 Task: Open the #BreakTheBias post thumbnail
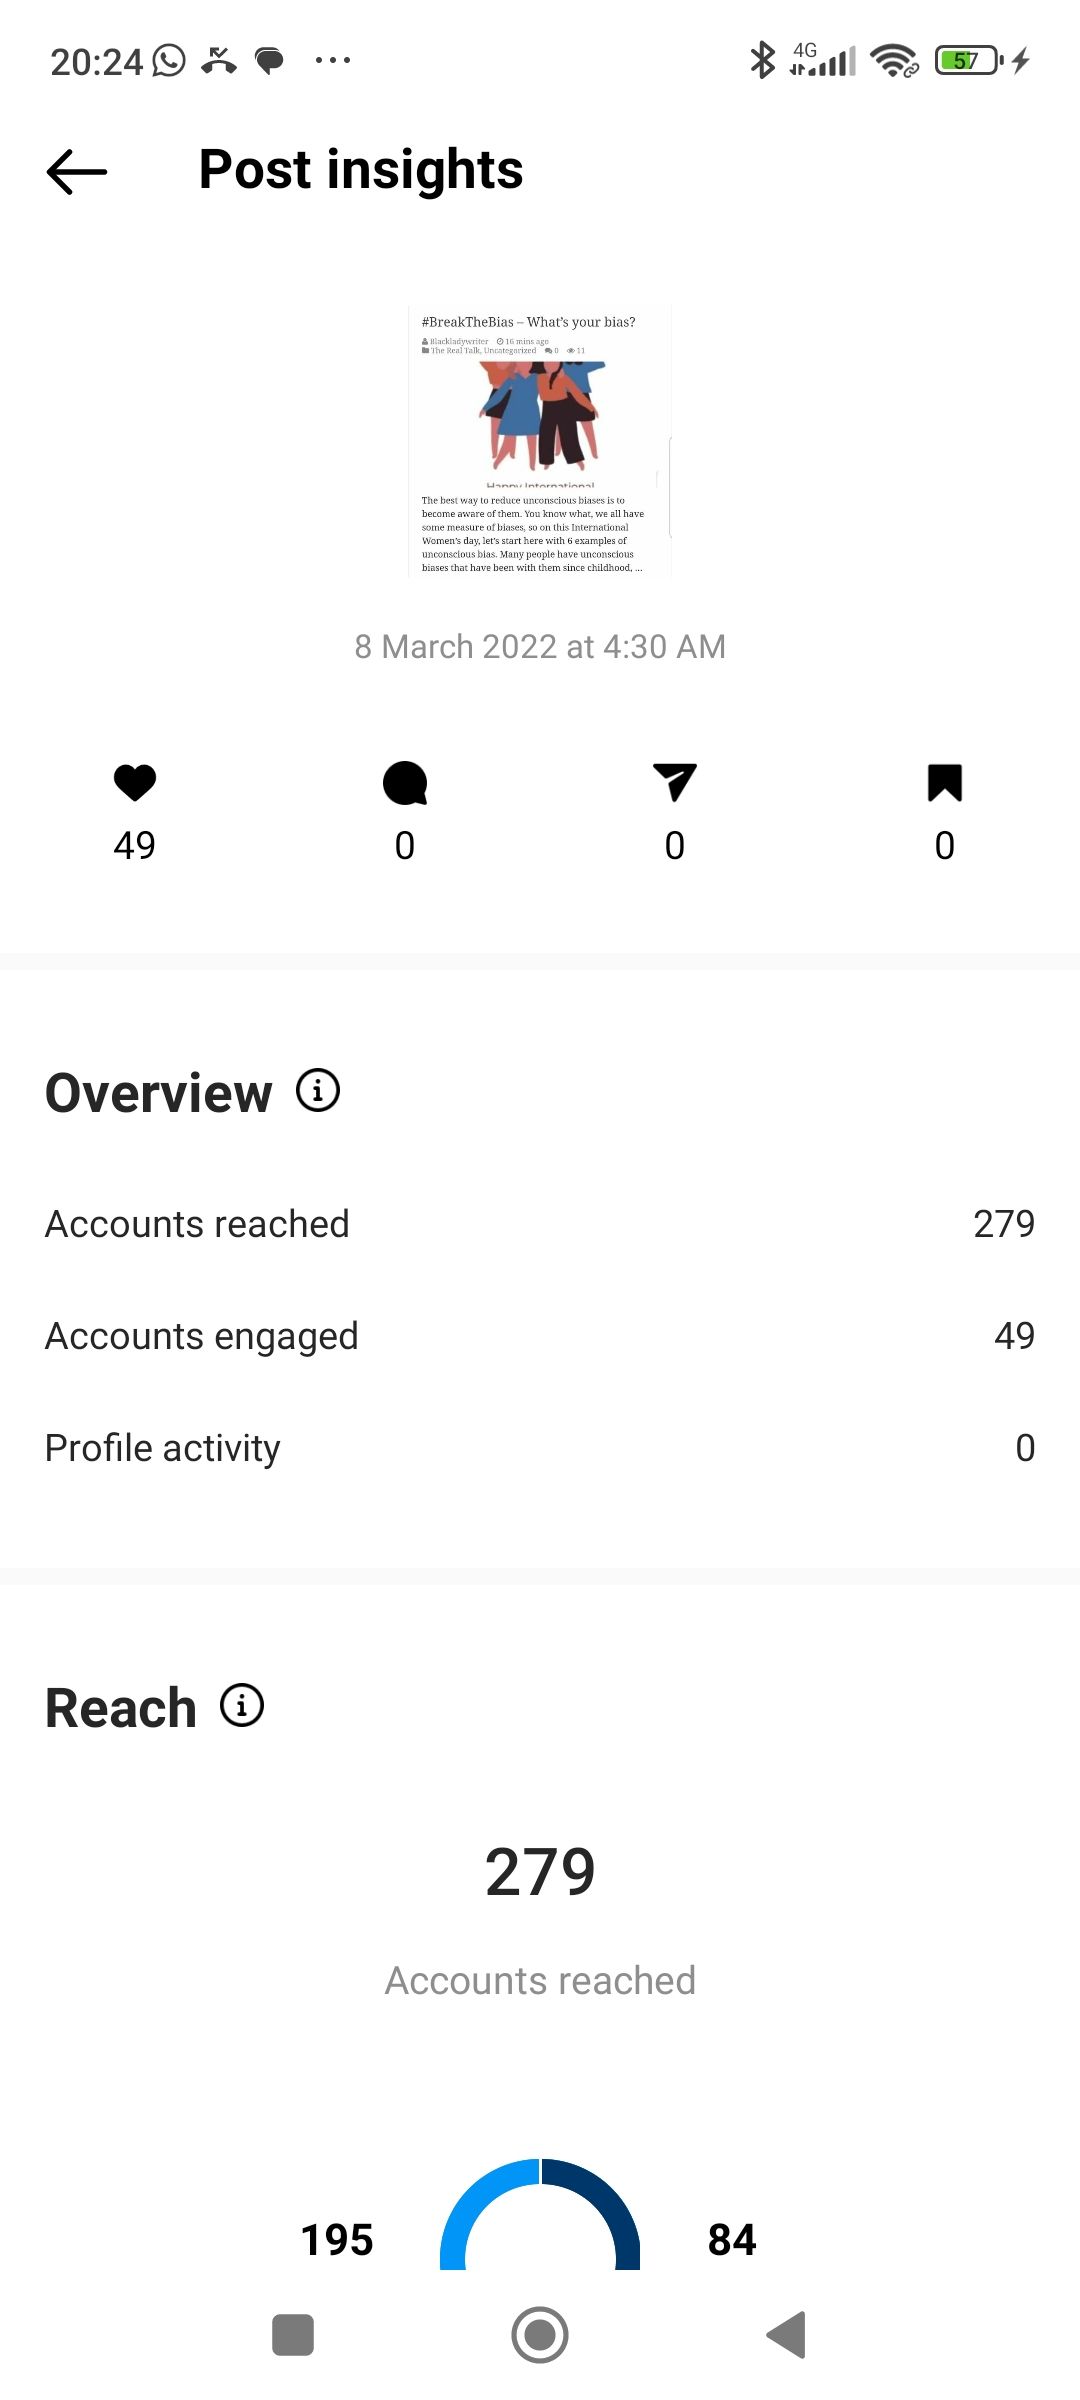coord(540,441)
